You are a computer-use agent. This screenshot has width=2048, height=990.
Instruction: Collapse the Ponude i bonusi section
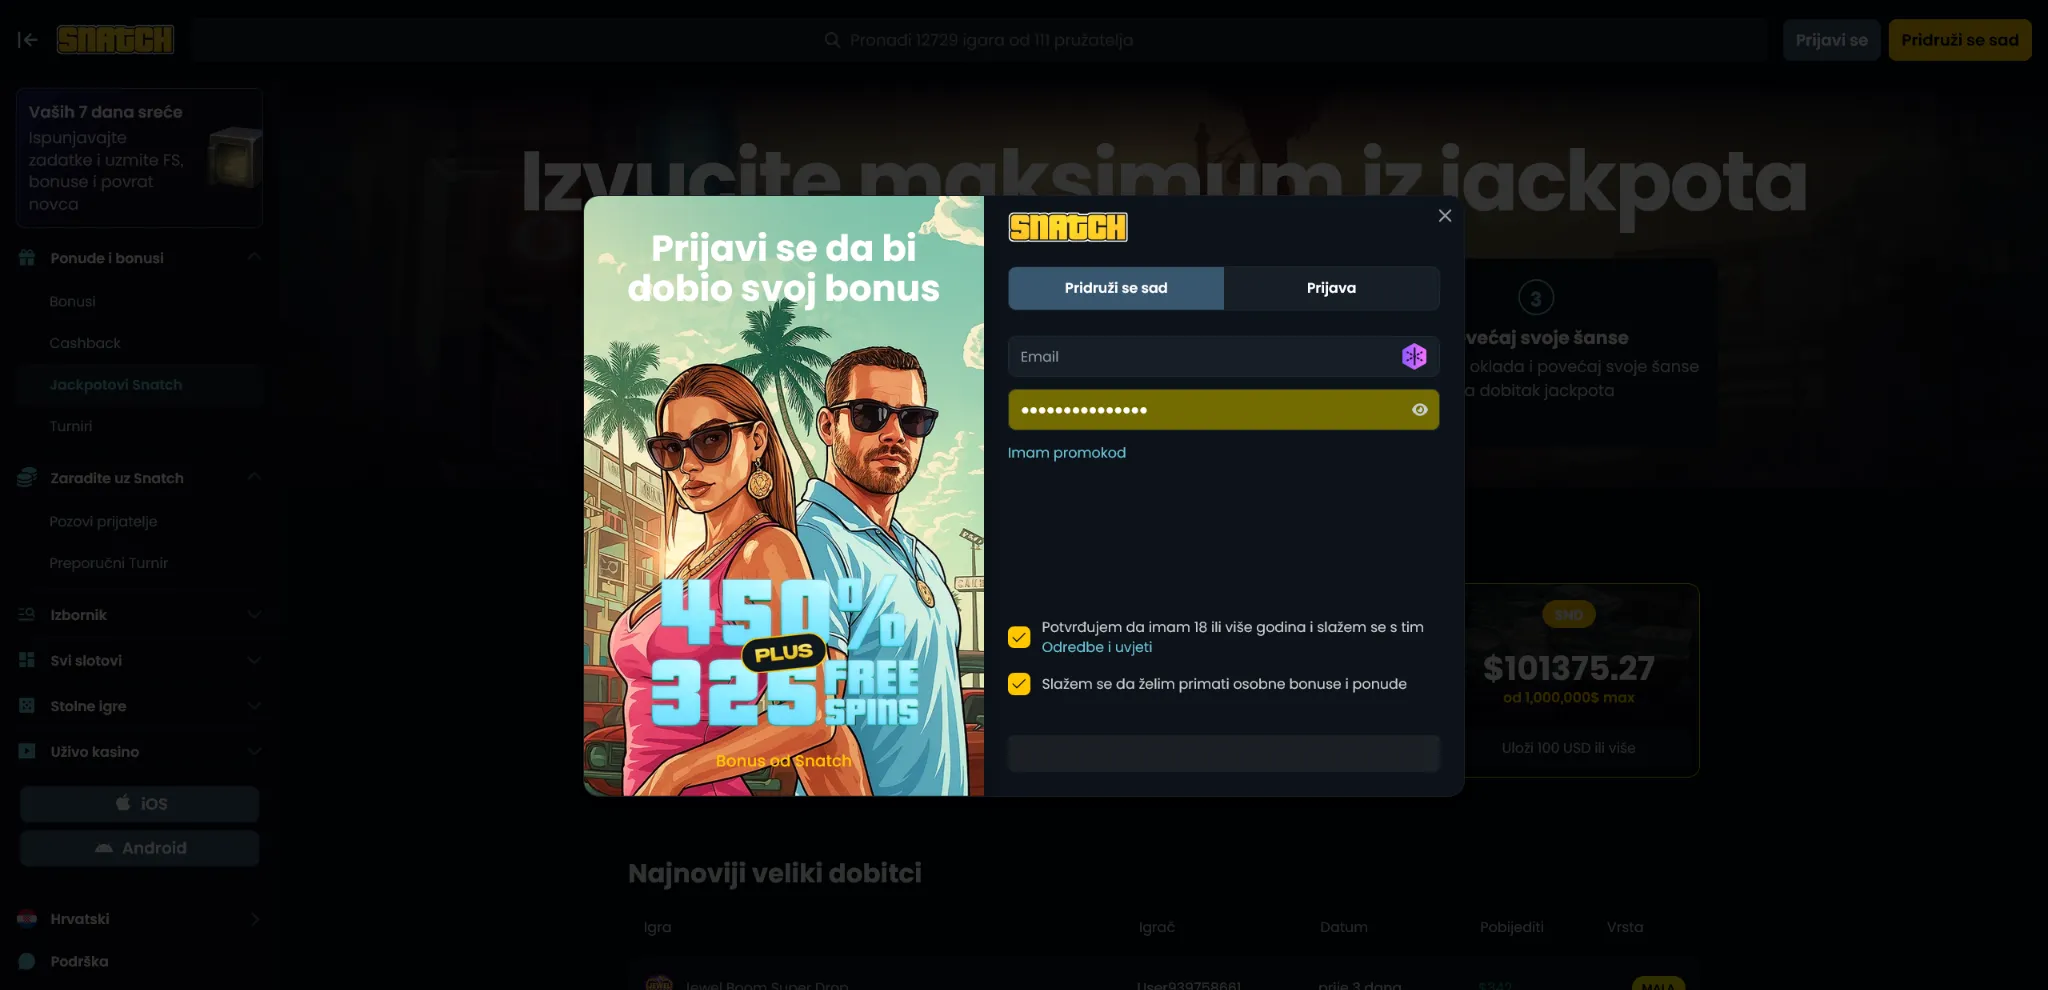(254, 258)
